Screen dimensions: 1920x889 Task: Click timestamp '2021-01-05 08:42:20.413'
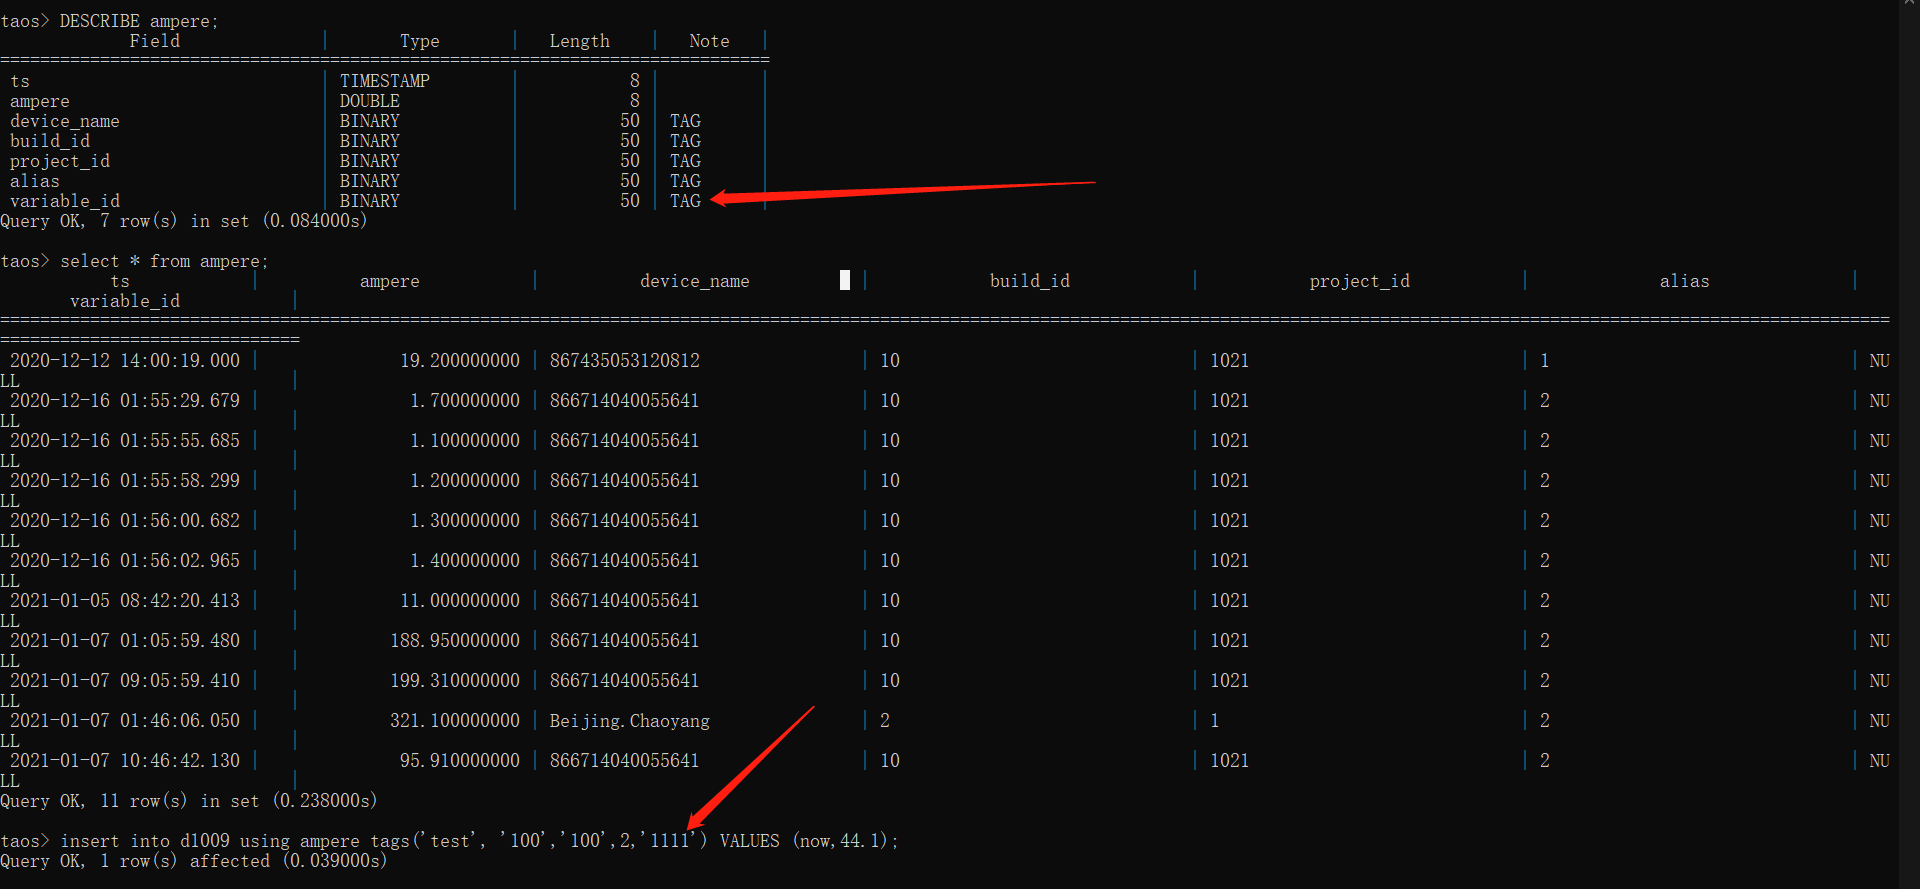pos(125,601)
